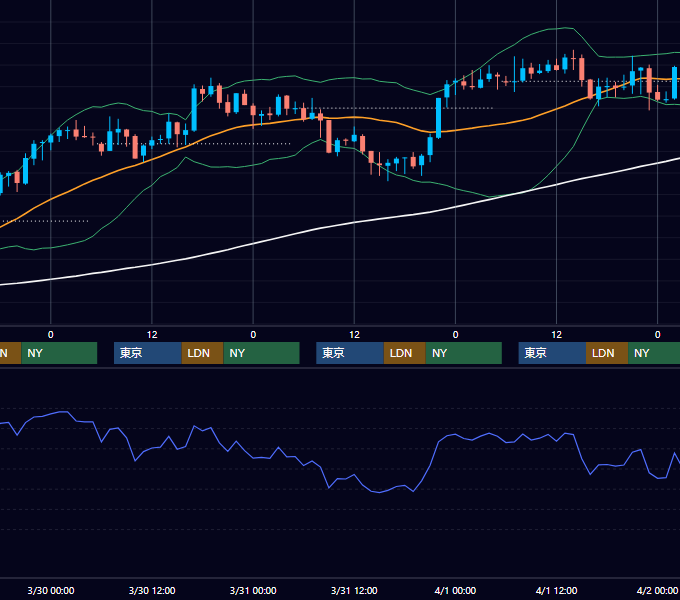Click hour label 0 above 4/1 00:00
Screen dimensions: 680x600
(455, 335)
